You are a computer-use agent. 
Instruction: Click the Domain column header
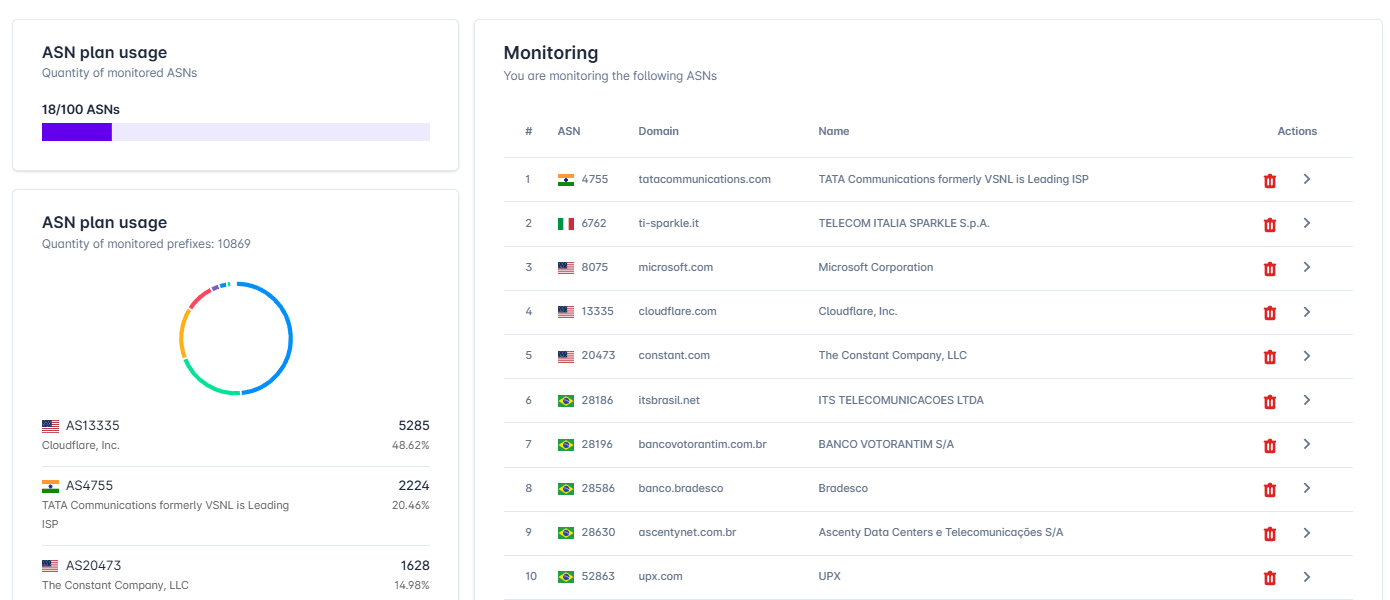(x=658, y=131)
